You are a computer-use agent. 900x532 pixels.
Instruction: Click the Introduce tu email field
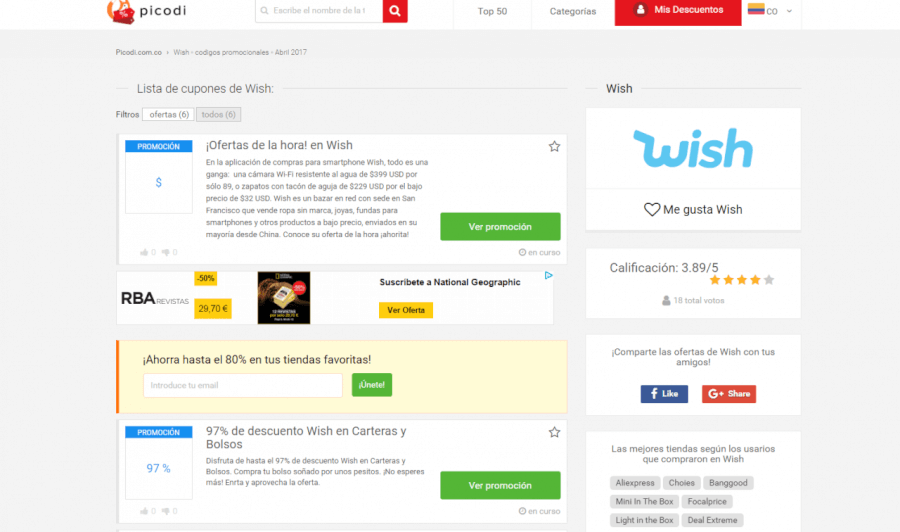243,385
